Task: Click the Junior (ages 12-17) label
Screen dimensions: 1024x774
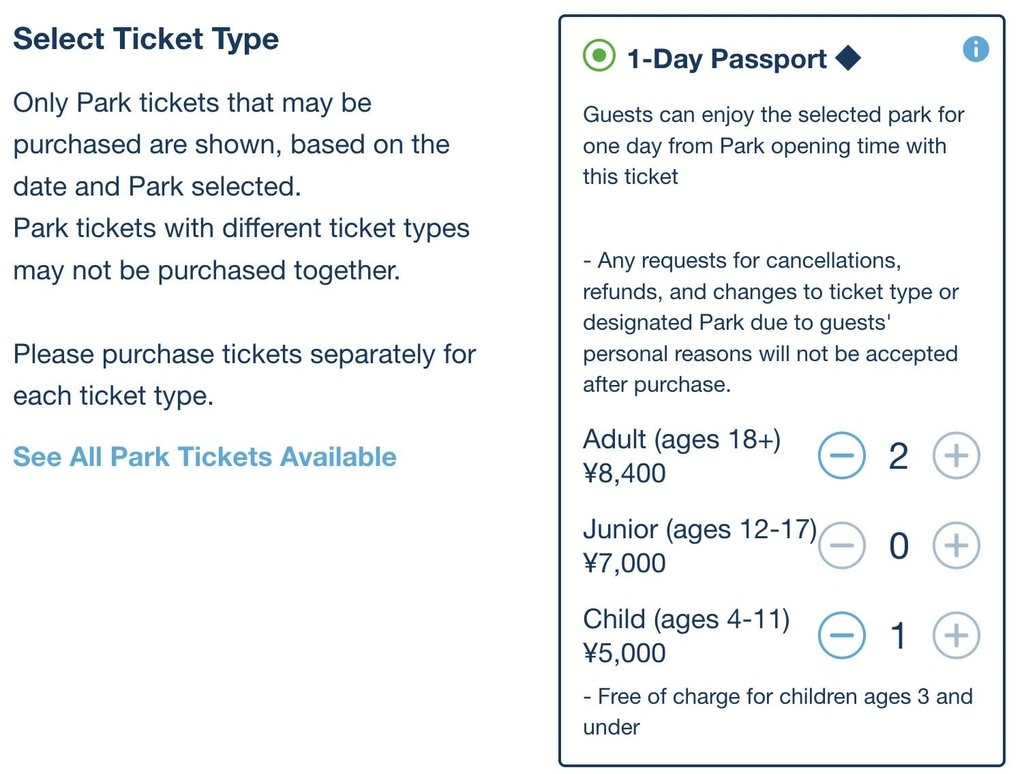Action: pyautogui.click(x=700, y=530)
